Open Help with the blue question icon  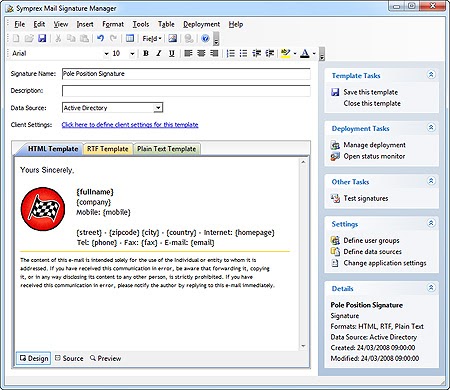pyautogui.click(x=205, y=38)
